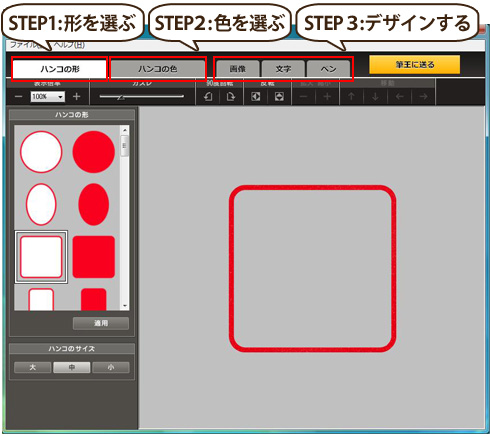This screenshot has width=490, height=436.
Task: Click the move right arrow icon
Action: (423, 97)
